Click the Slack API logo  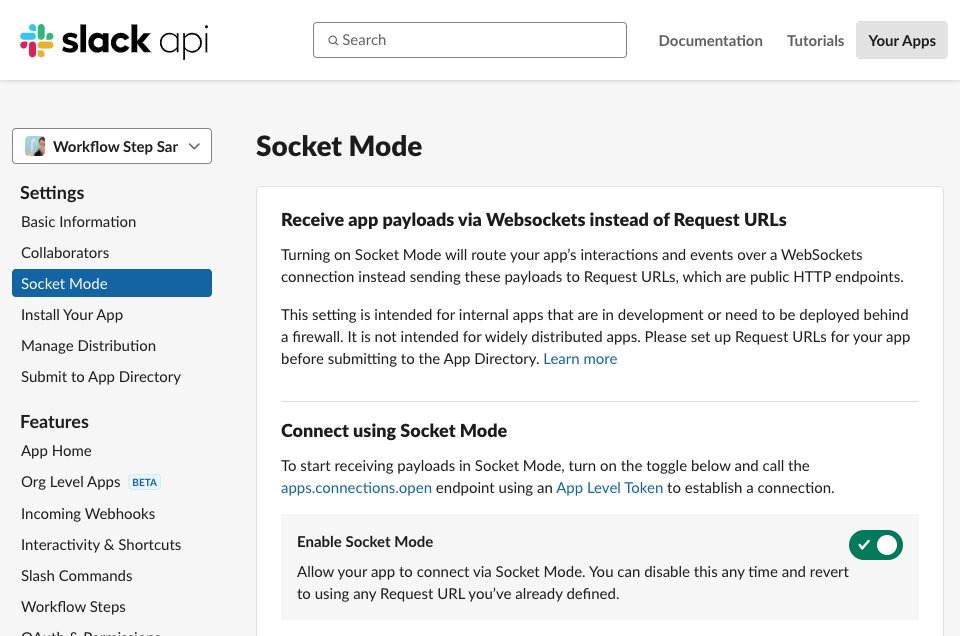114,41
